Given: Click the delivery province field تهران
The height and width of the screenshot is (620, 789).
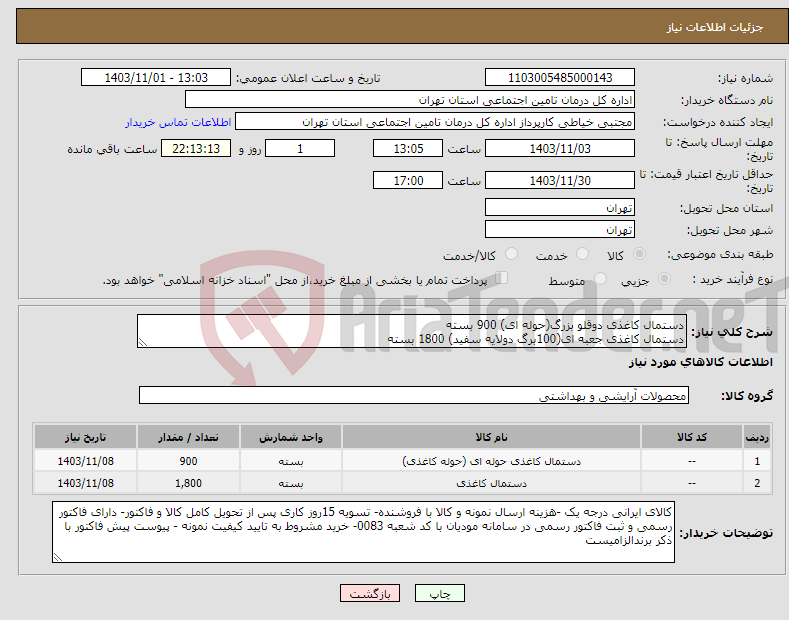Looking at the screenshot, I should [x=560, y=207].
